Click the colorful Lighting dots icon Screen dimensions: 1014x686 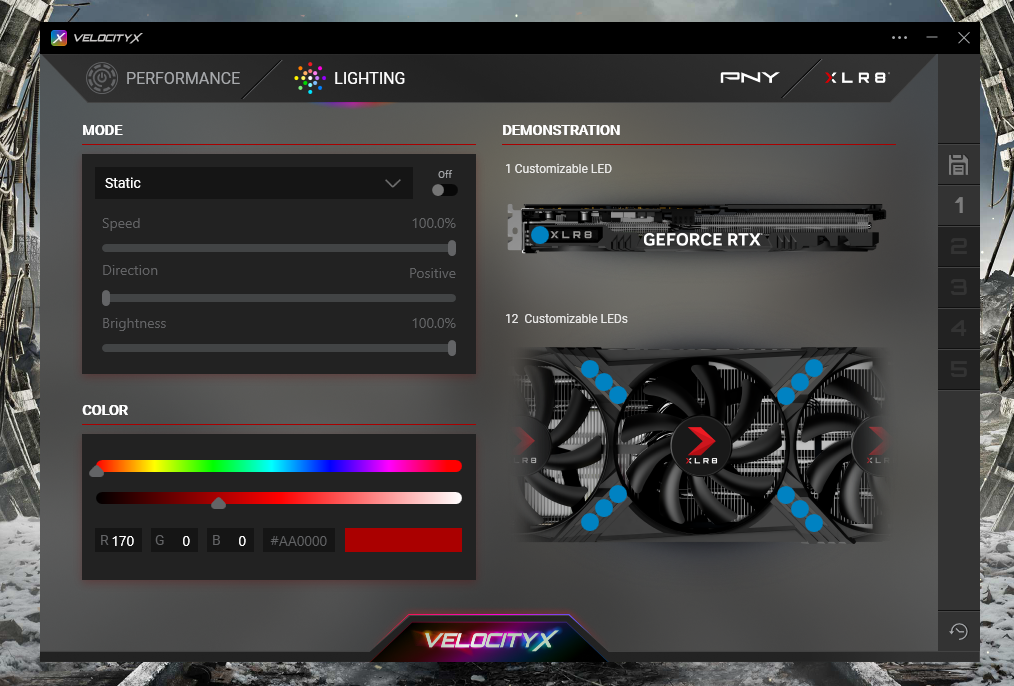pyautogui.click(x=310, y=78)
